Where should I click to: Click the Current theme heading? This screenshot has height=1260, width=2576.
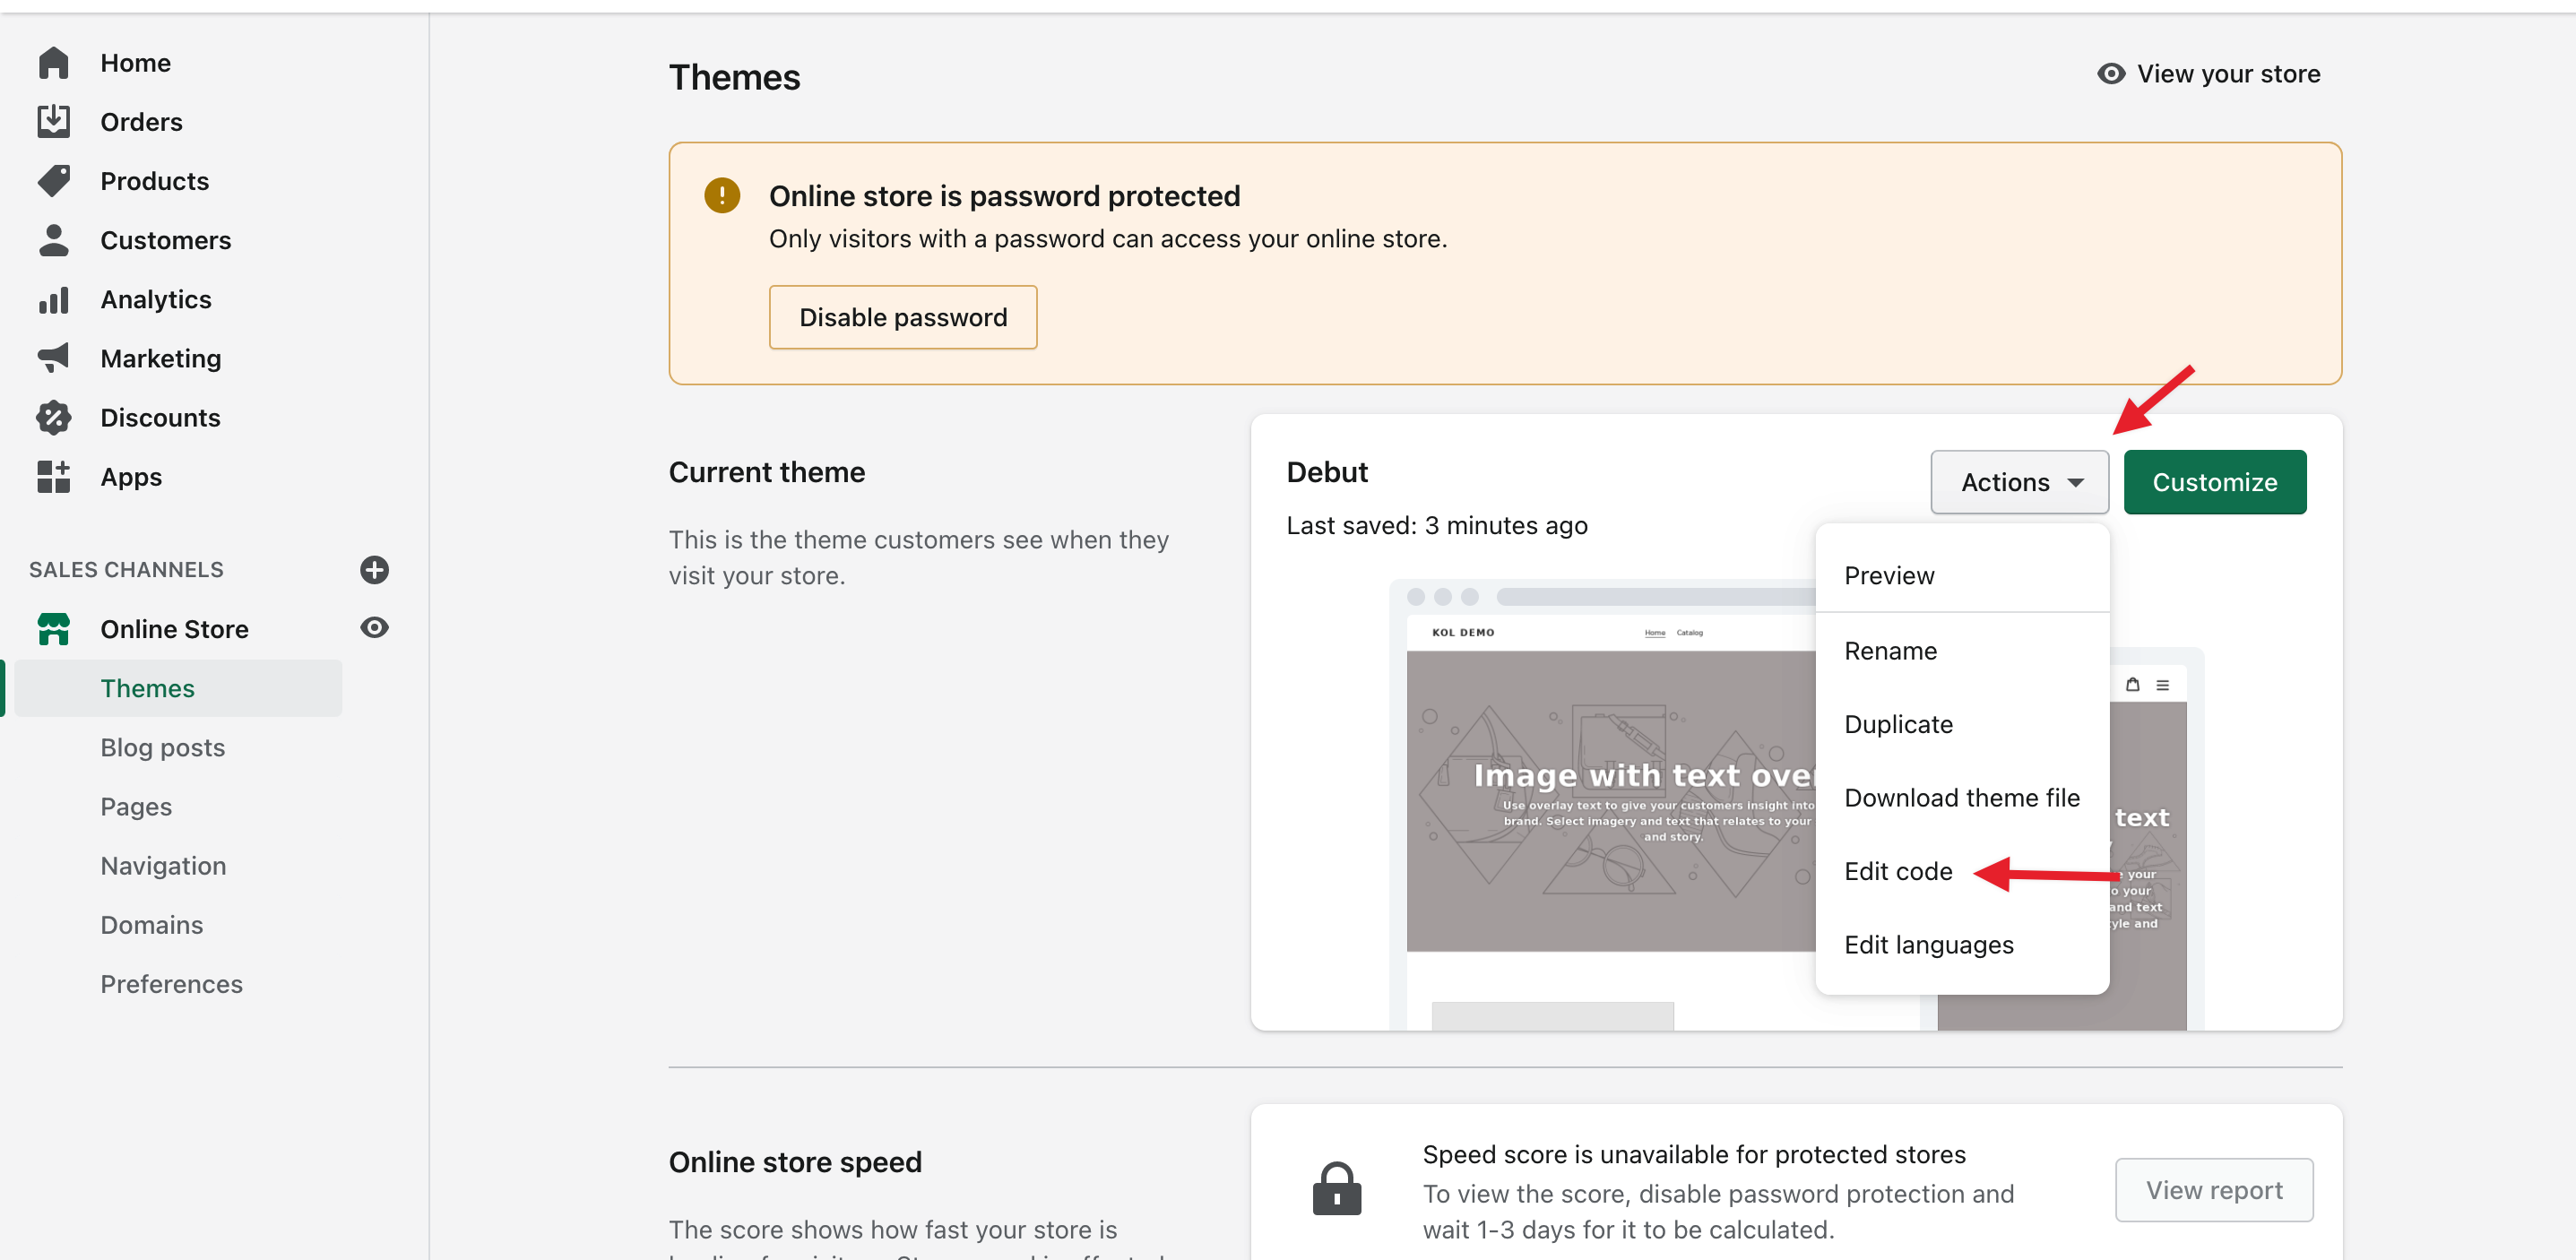pyautogui.click(x=767, y=472)
